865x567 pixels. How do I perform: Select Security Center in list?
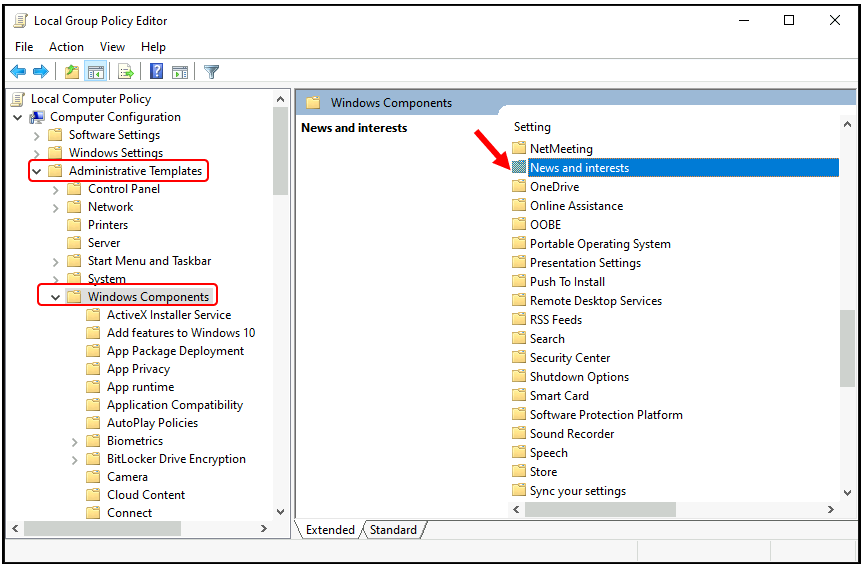pos(570,357)
